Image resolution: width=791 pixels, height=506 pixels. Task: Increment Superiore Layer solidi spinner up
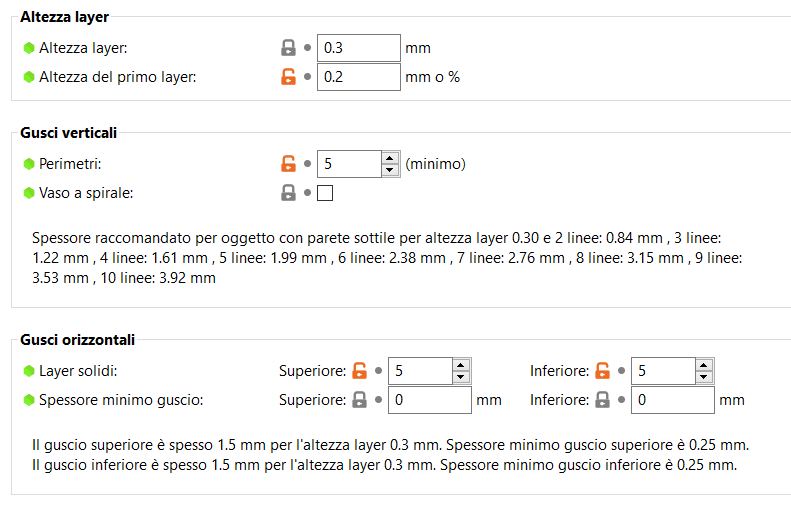point(461,364)
